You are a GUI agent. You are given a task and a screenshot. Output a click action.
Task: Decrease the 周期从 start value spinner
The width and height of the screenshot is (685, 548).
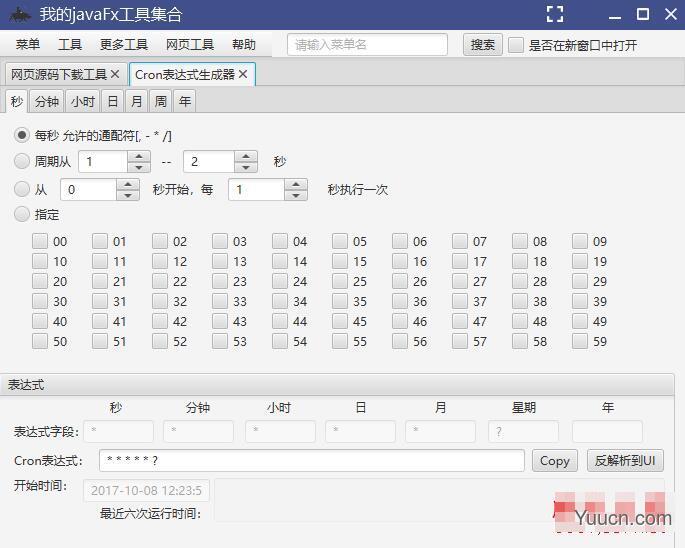[x=139, y=167]
